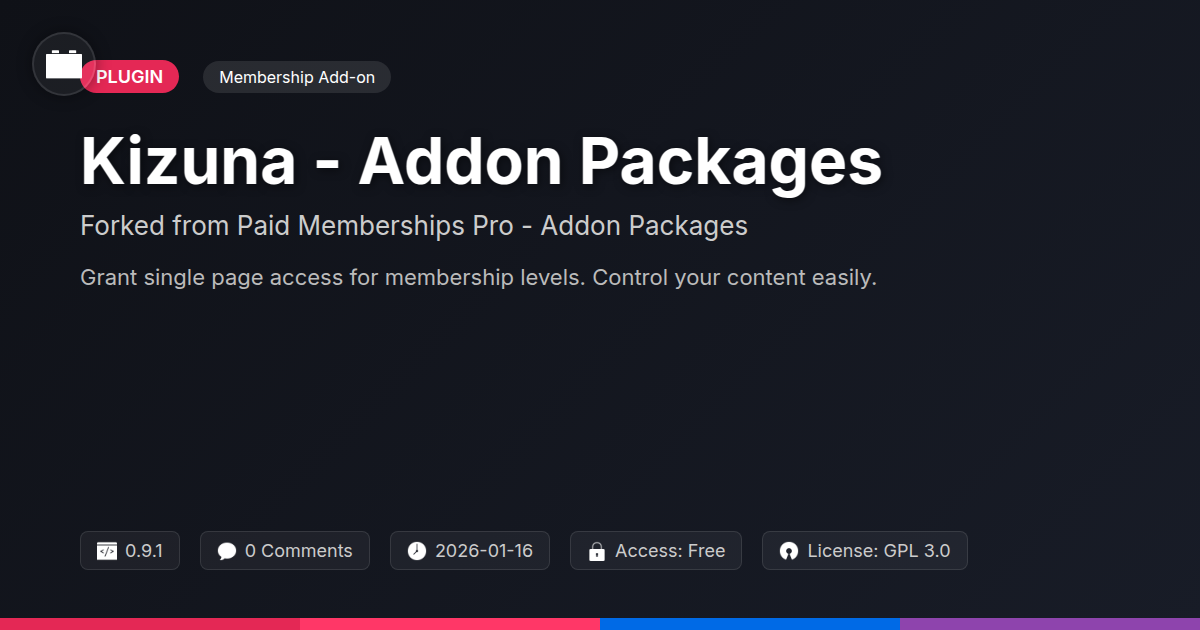Screen dimensions: 1200x630
Task: Click the clock date icon
Action: point(417,551)
